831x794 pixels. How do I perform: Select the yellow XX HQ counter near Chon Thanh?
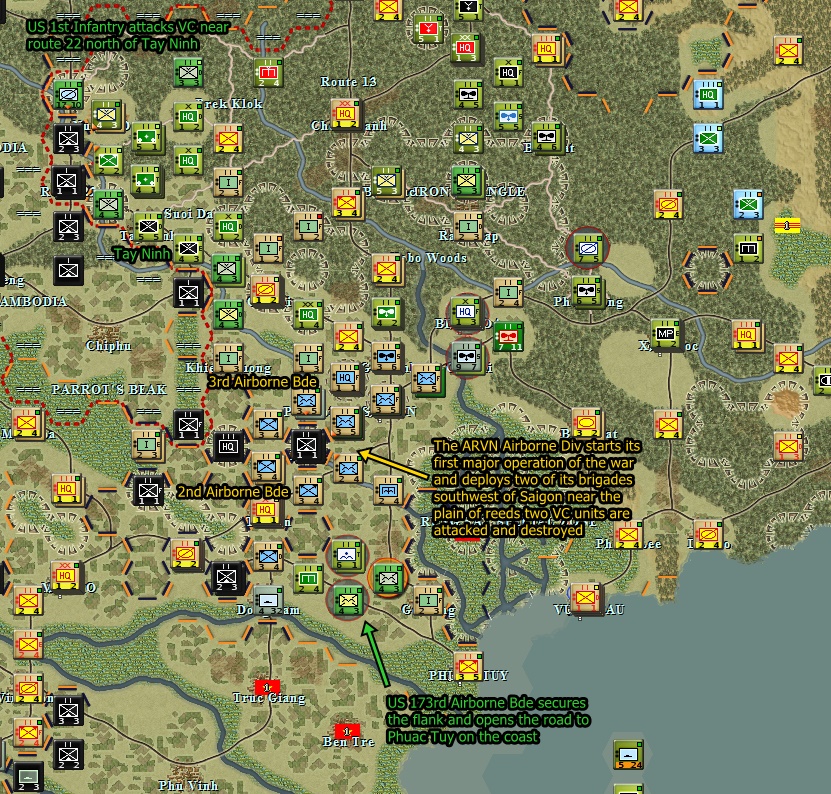tap(345, 113)
